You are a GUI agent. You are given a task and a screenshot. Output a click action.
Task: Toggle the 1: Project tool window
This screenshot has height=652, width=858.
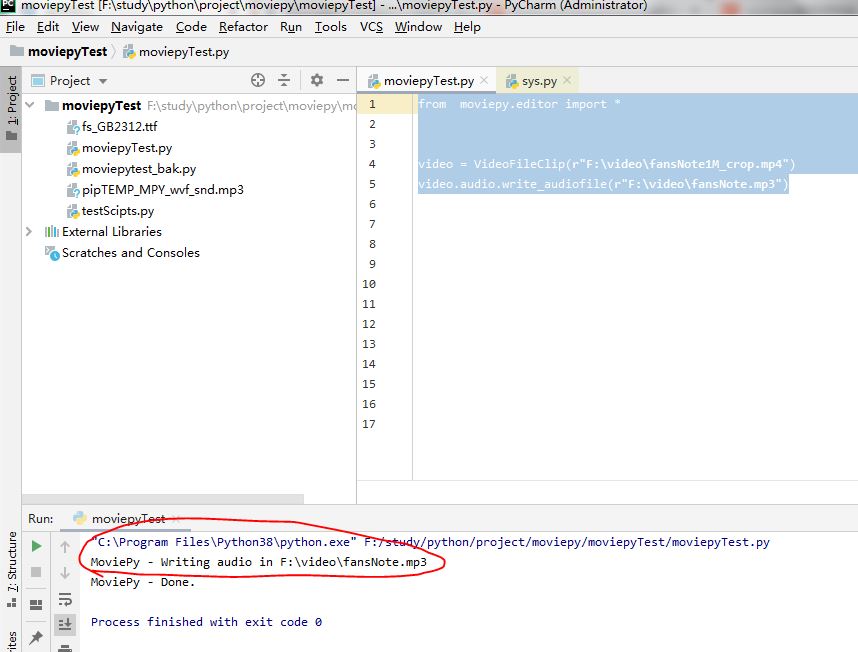click(x=11, y=107)
